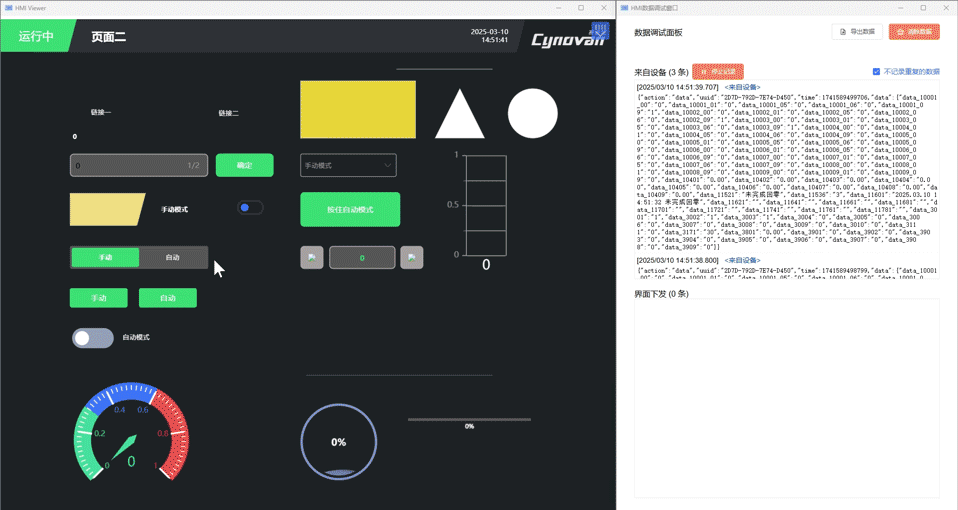958x510 pixels.
Task: Click the Cynovan logo
Action: (x=567, y=40)
